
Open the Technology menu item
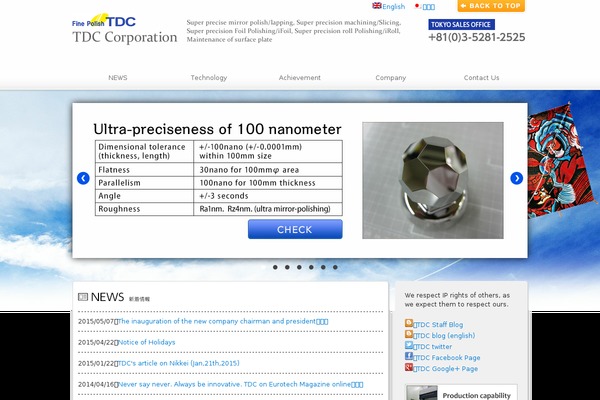[209, 78]
